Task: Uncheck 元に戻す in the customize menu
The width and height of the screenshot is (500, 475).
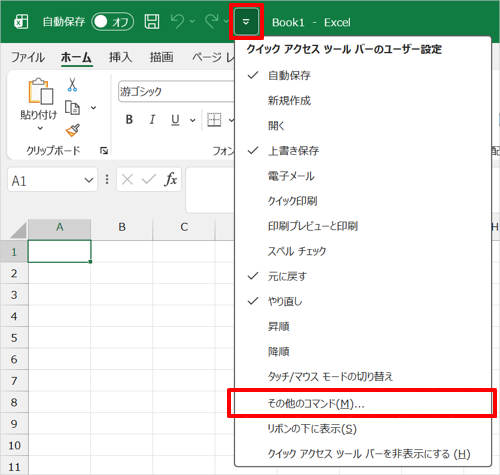Action: pos(363,276)
